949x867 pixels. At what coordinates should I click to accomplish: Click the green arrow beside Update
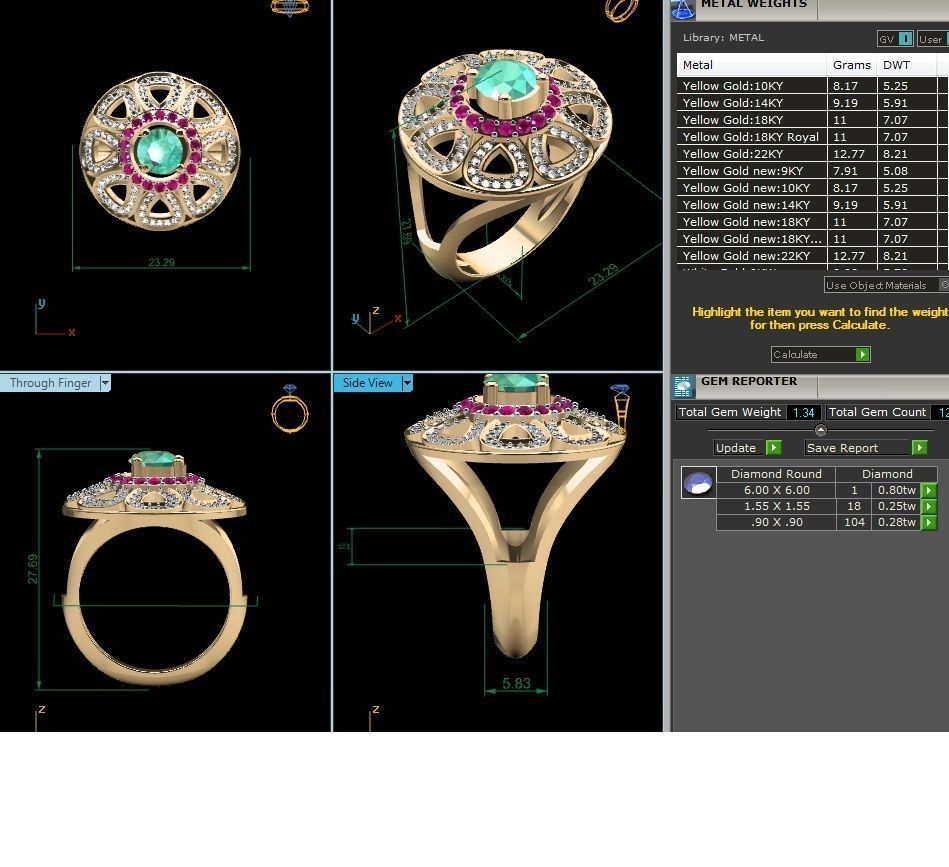point(773,448)
